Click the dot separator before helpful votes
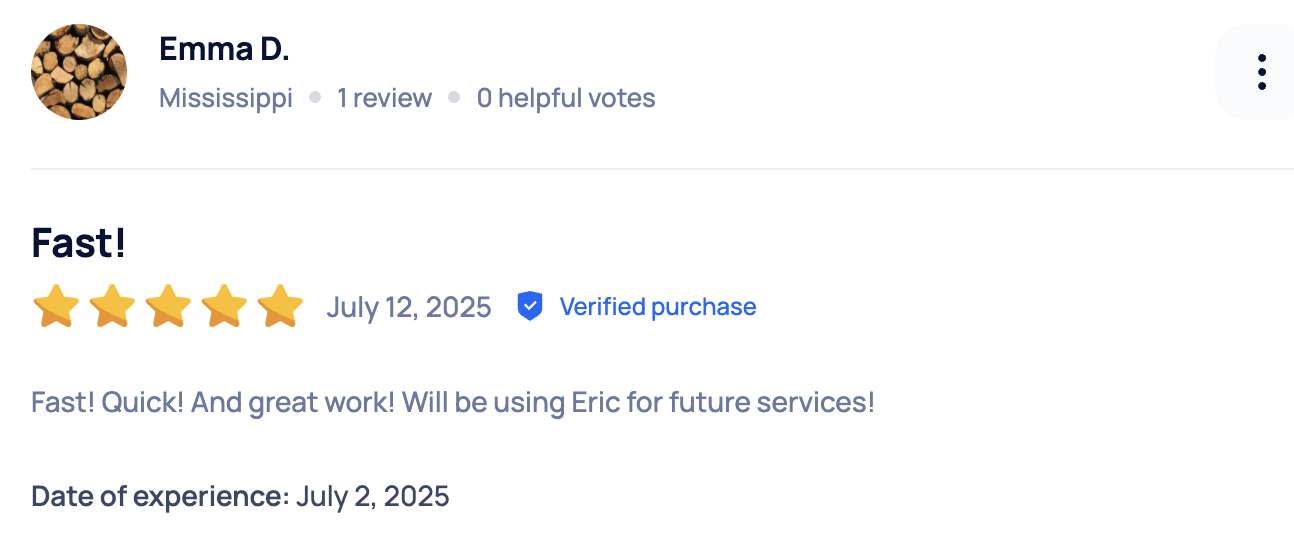The image size is (1294, 540). pyautogui.click(x=454, y=98)
